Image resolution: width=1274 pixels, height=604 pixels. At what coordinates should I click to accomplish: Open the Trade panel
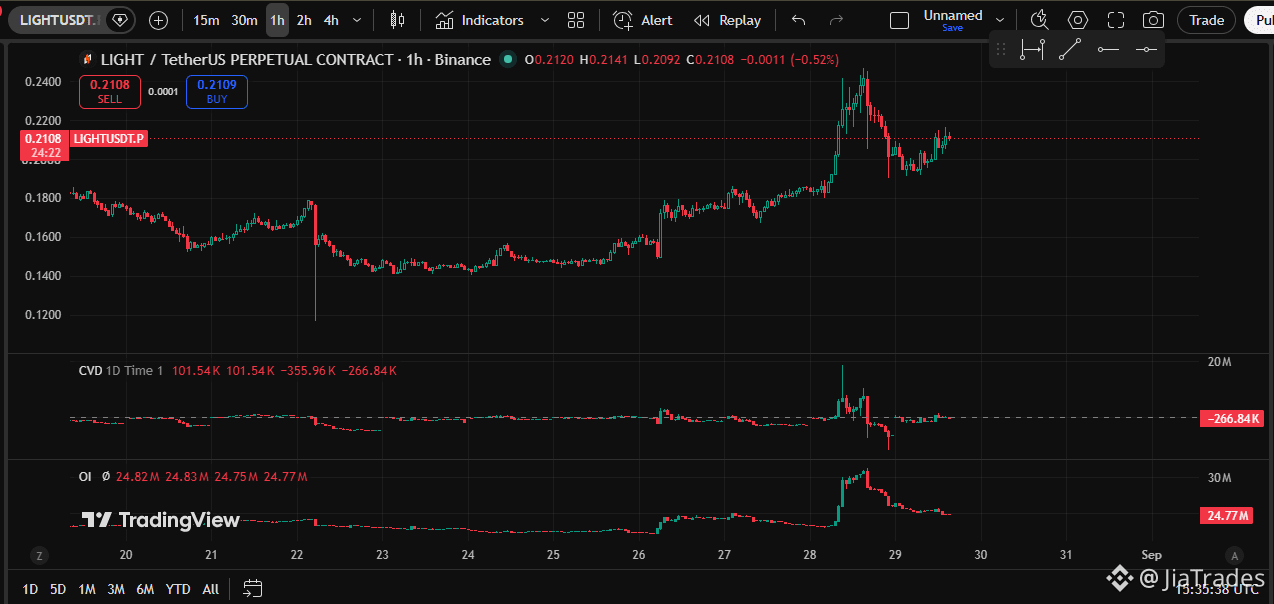coord(1206,20)
